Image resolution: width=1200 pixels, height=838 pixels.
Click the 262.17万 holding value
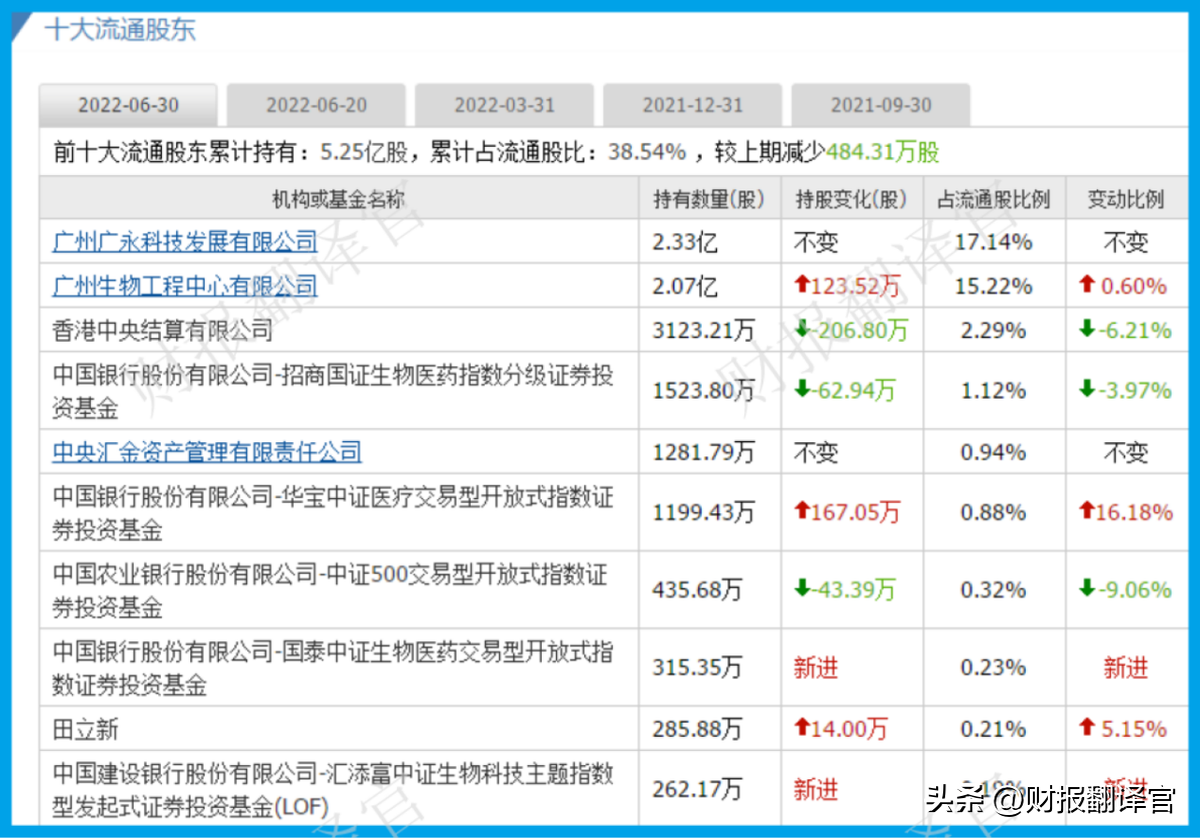tap(697, 790)
